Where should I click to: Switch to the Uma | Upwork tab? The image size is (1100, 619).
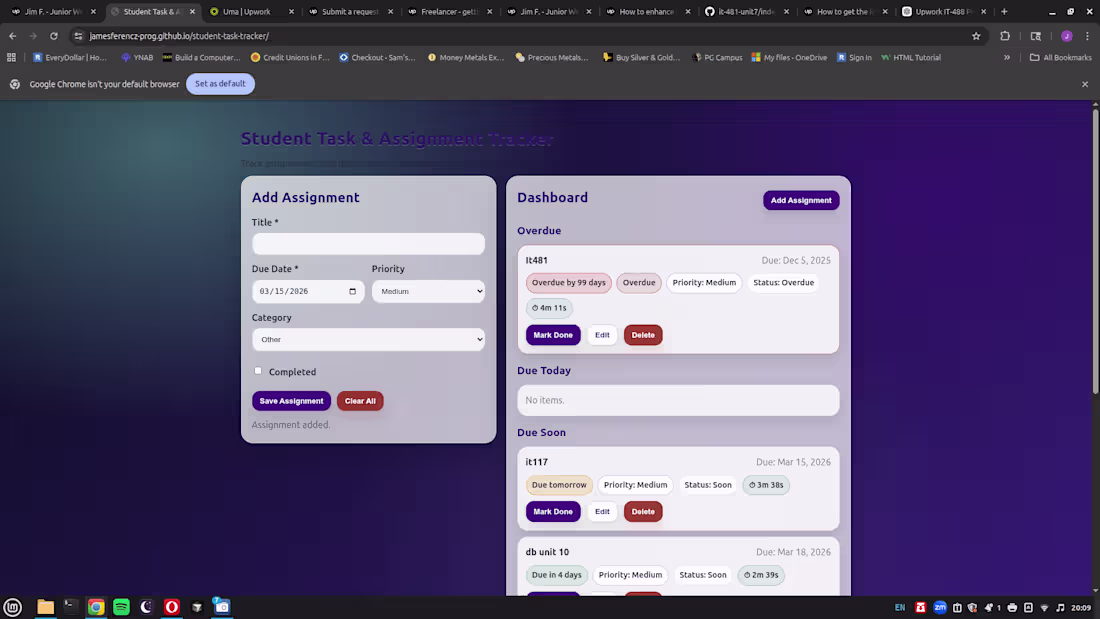[x=248, y=13]
